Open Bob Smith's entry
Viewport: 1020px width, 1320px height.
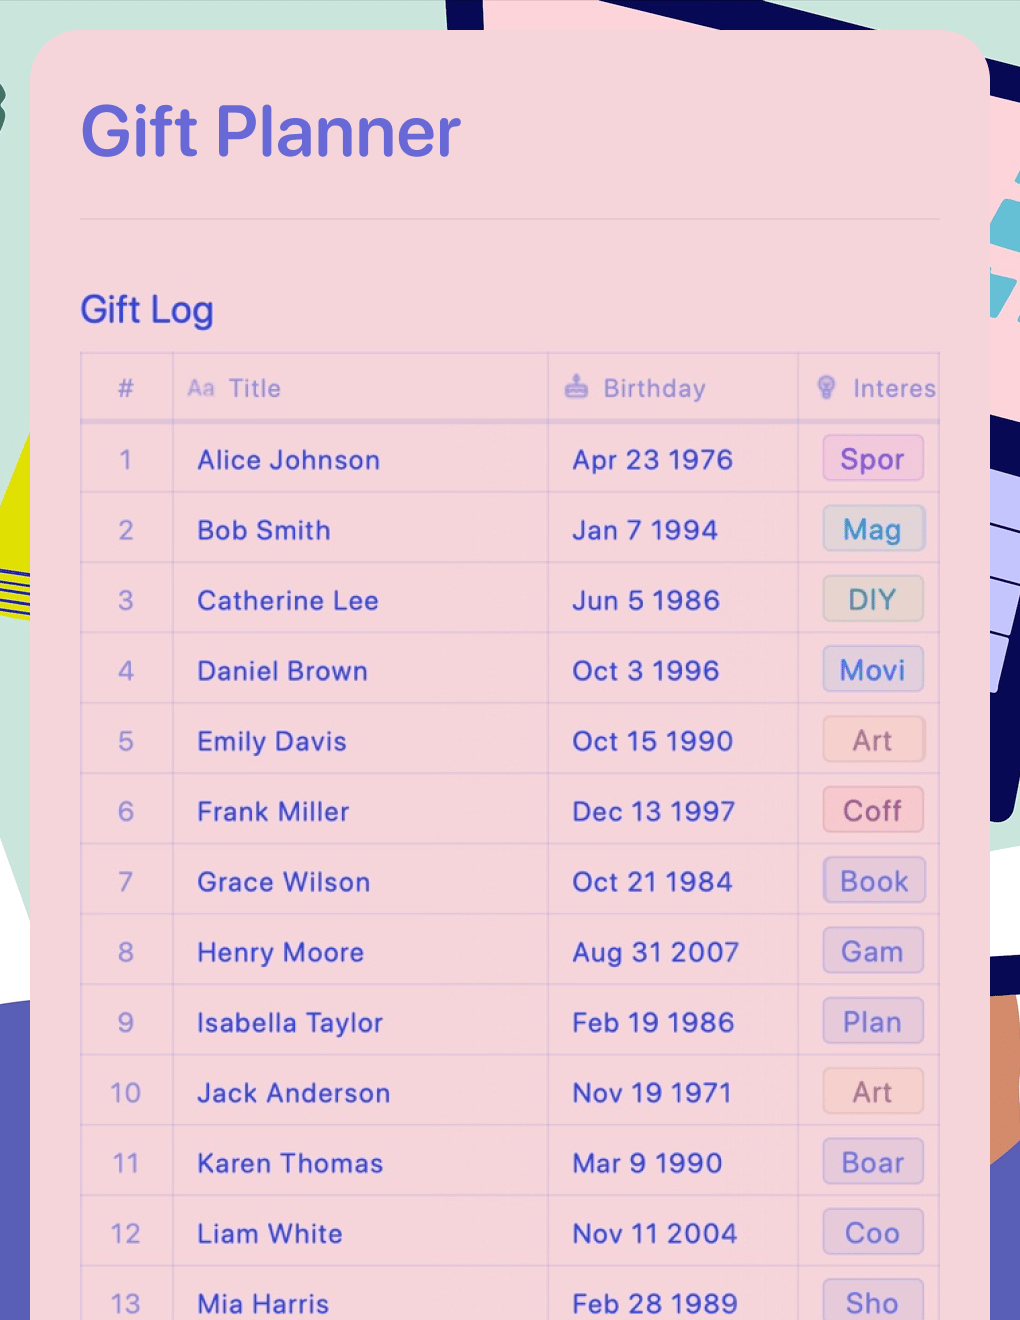click(264, 530)
